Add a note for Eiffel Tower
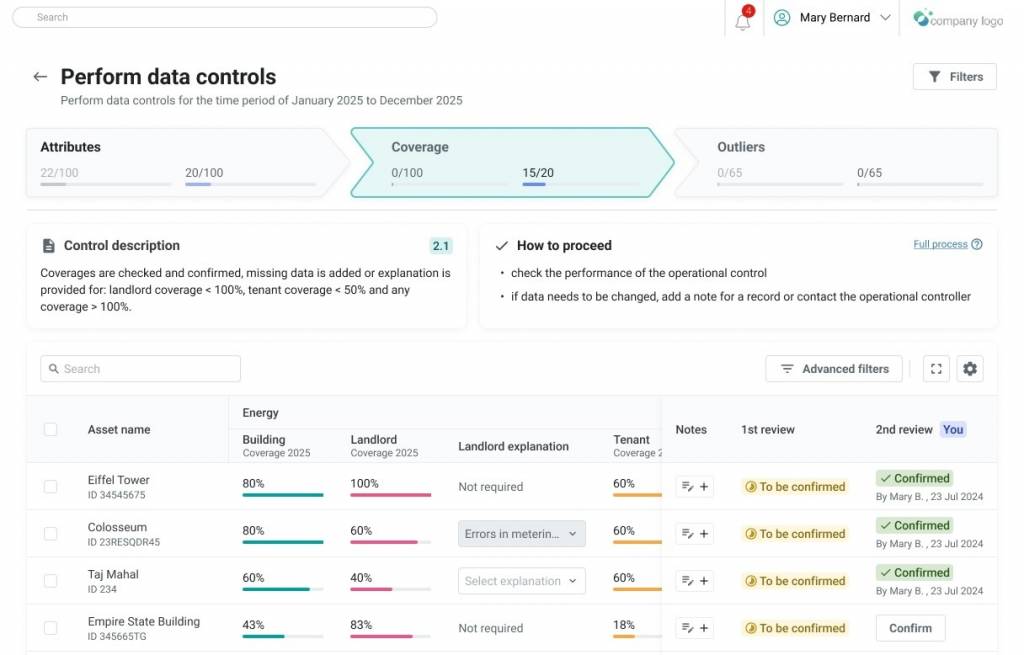1024x655 pixels. pos(695,487)
